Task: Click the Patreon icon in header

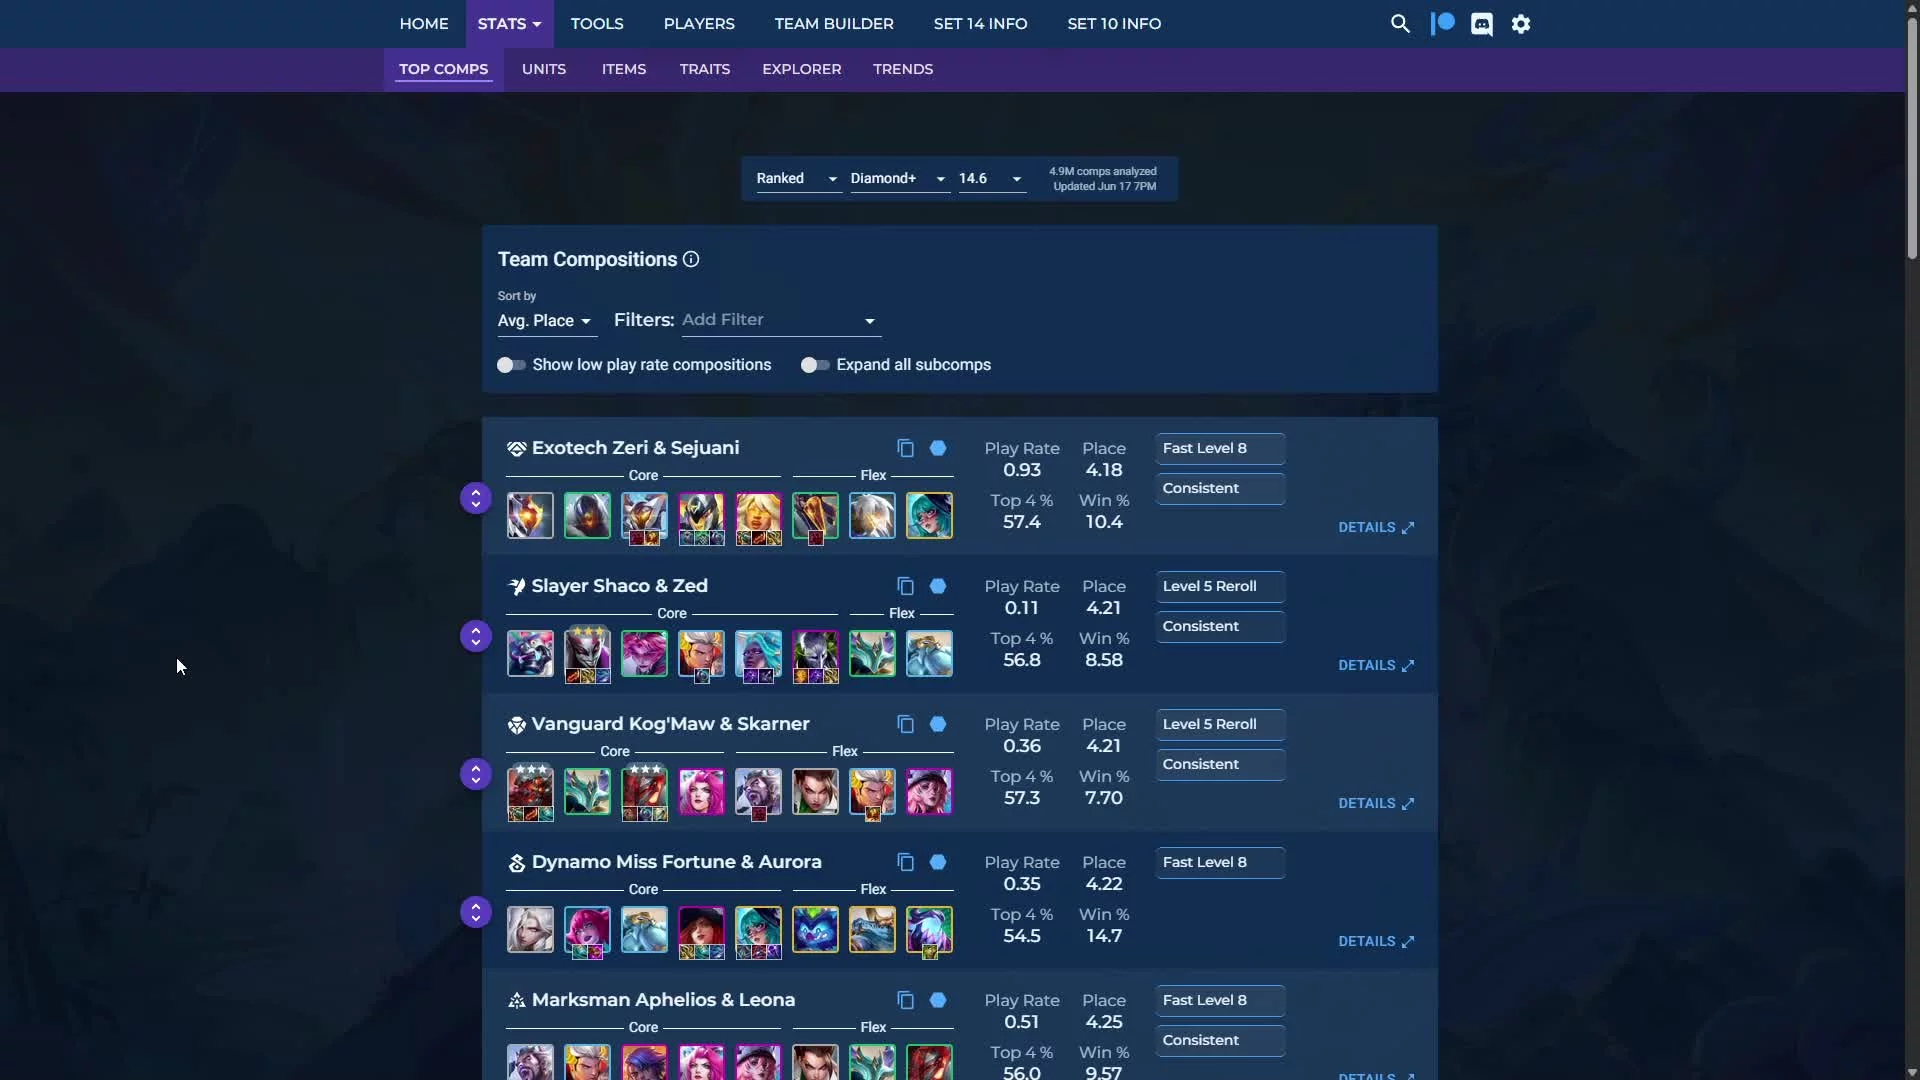Action: coord(1443,24)
